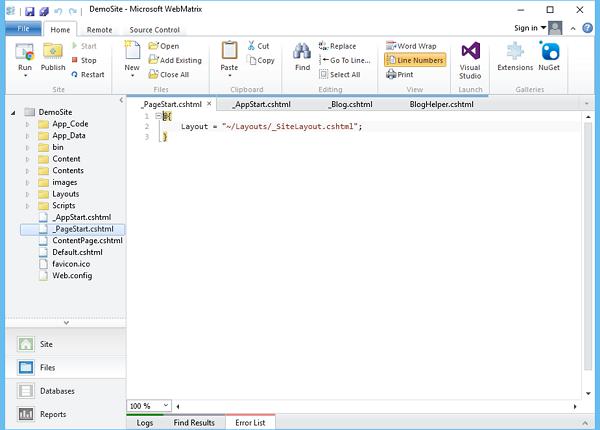600x430 pixels.
Task: Click Select All
Action: (x=339, y=74)
